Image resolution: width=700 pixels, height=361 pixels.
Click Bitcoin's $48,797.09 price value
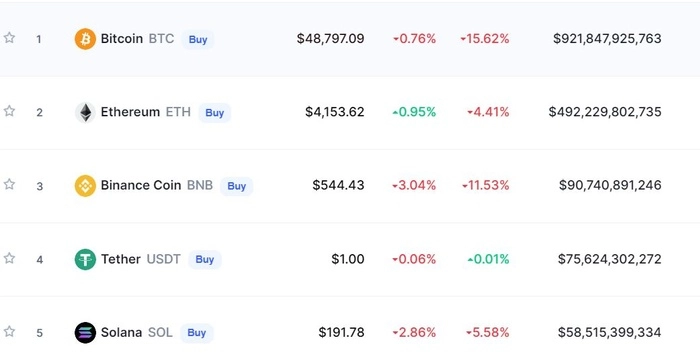tap(330, 39)
